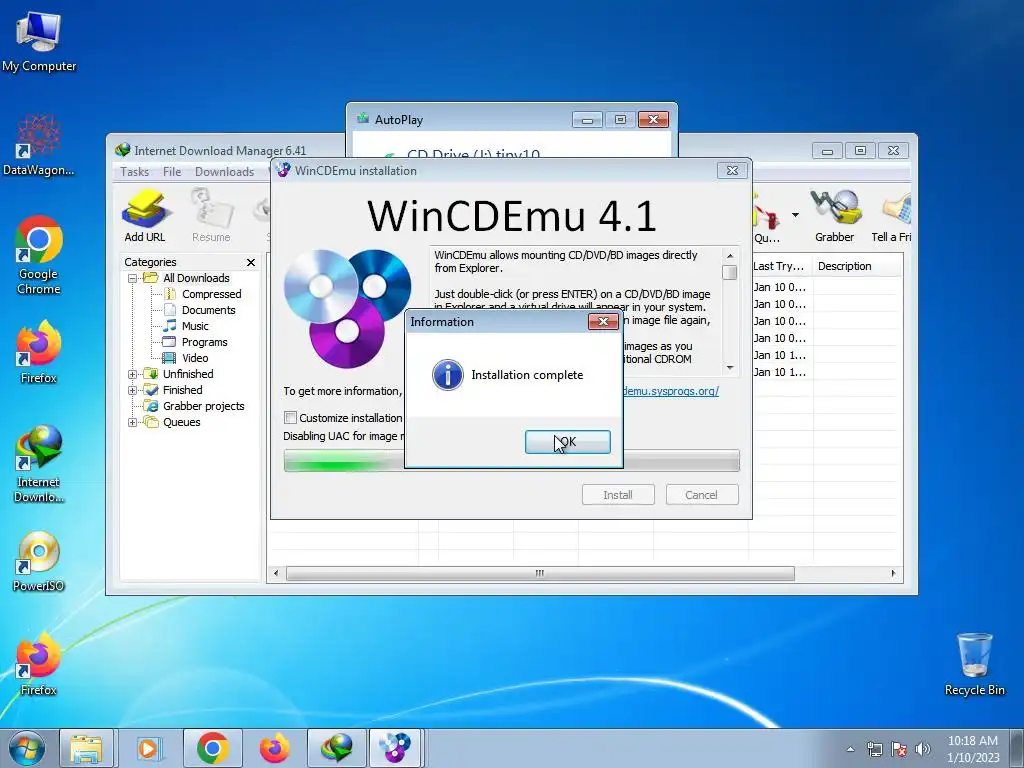Screen dimensions: 1024x768
Task: Switch to Chrome on the taskbar
Action: tap(212, 748)
